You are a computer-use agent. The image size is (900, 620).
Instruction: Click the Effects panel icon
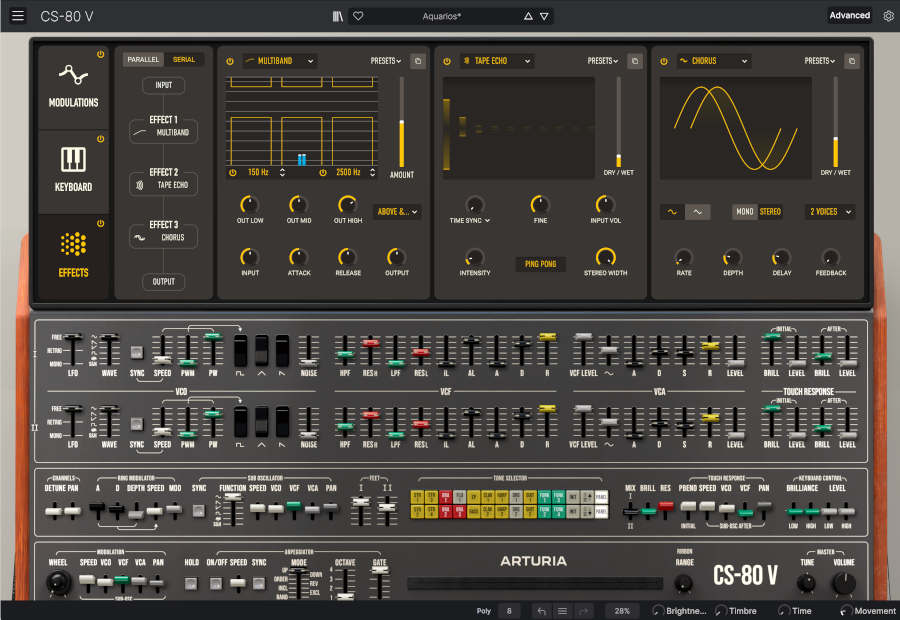pyautogui.click(x=72, y=245)
